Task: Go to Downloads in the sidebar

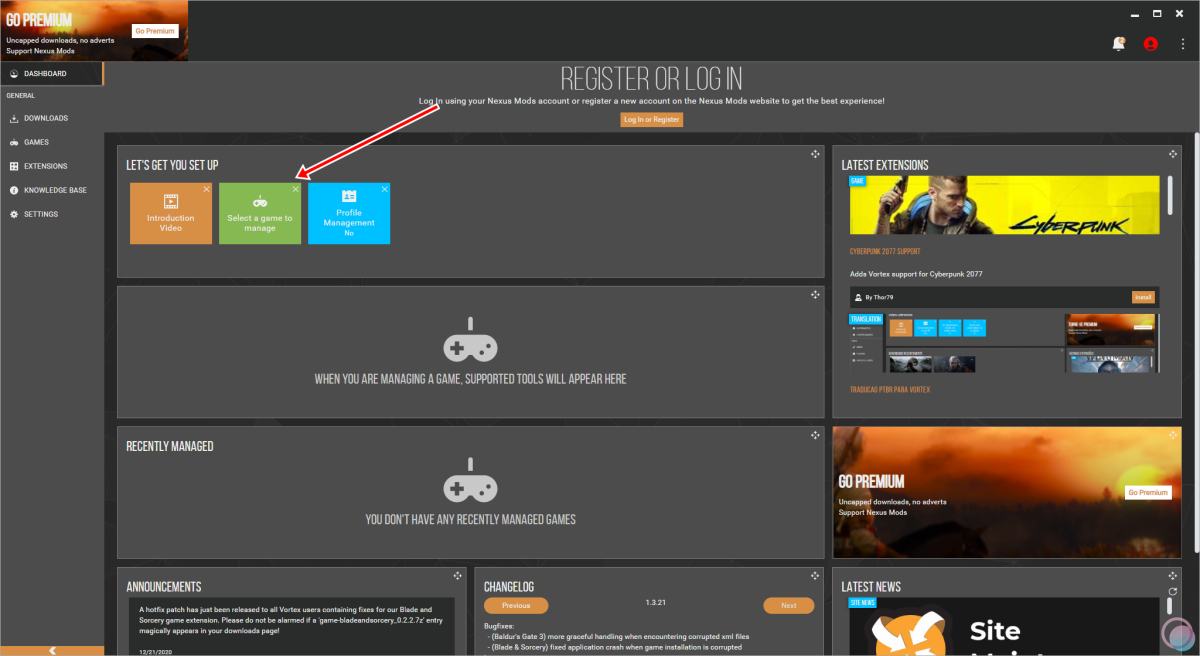Action: point(52,118)
